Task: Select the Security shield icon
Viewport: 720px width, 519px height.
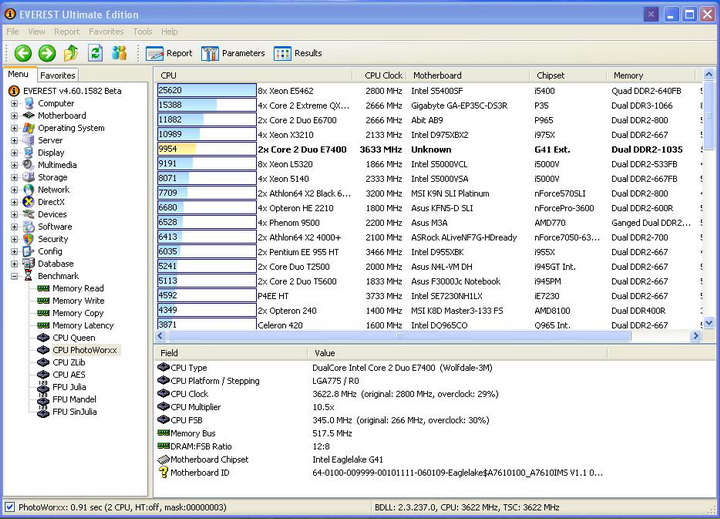Action: pos(29,239)
